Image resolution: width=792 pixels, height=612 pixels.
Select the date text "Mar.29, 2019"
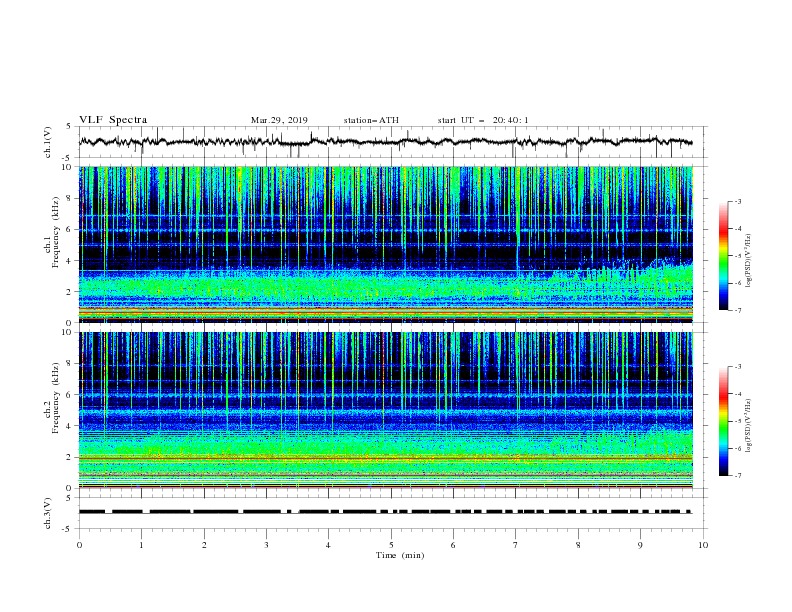point(279,120)
